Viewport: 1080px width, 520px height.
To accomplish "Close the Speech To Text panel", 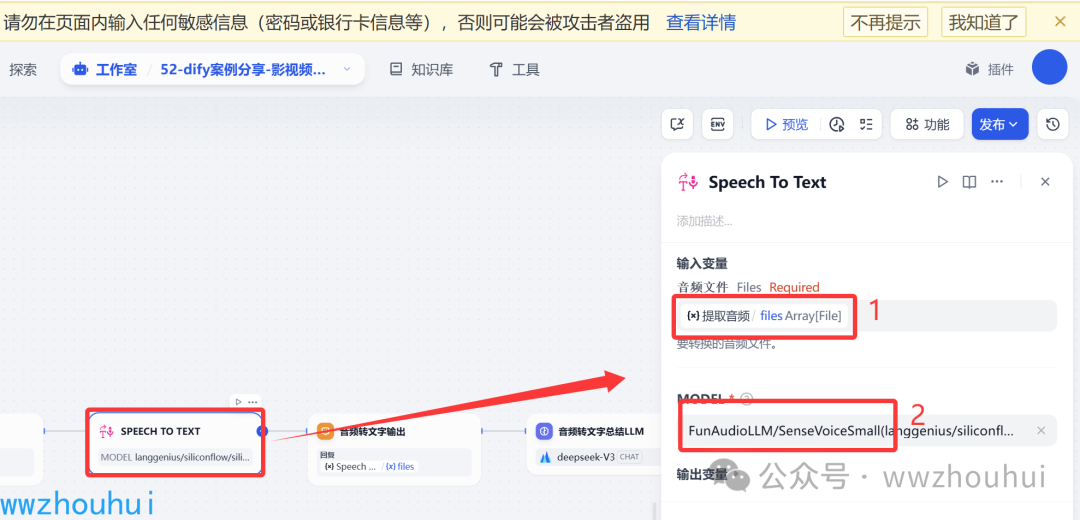I will [1045, 182].
